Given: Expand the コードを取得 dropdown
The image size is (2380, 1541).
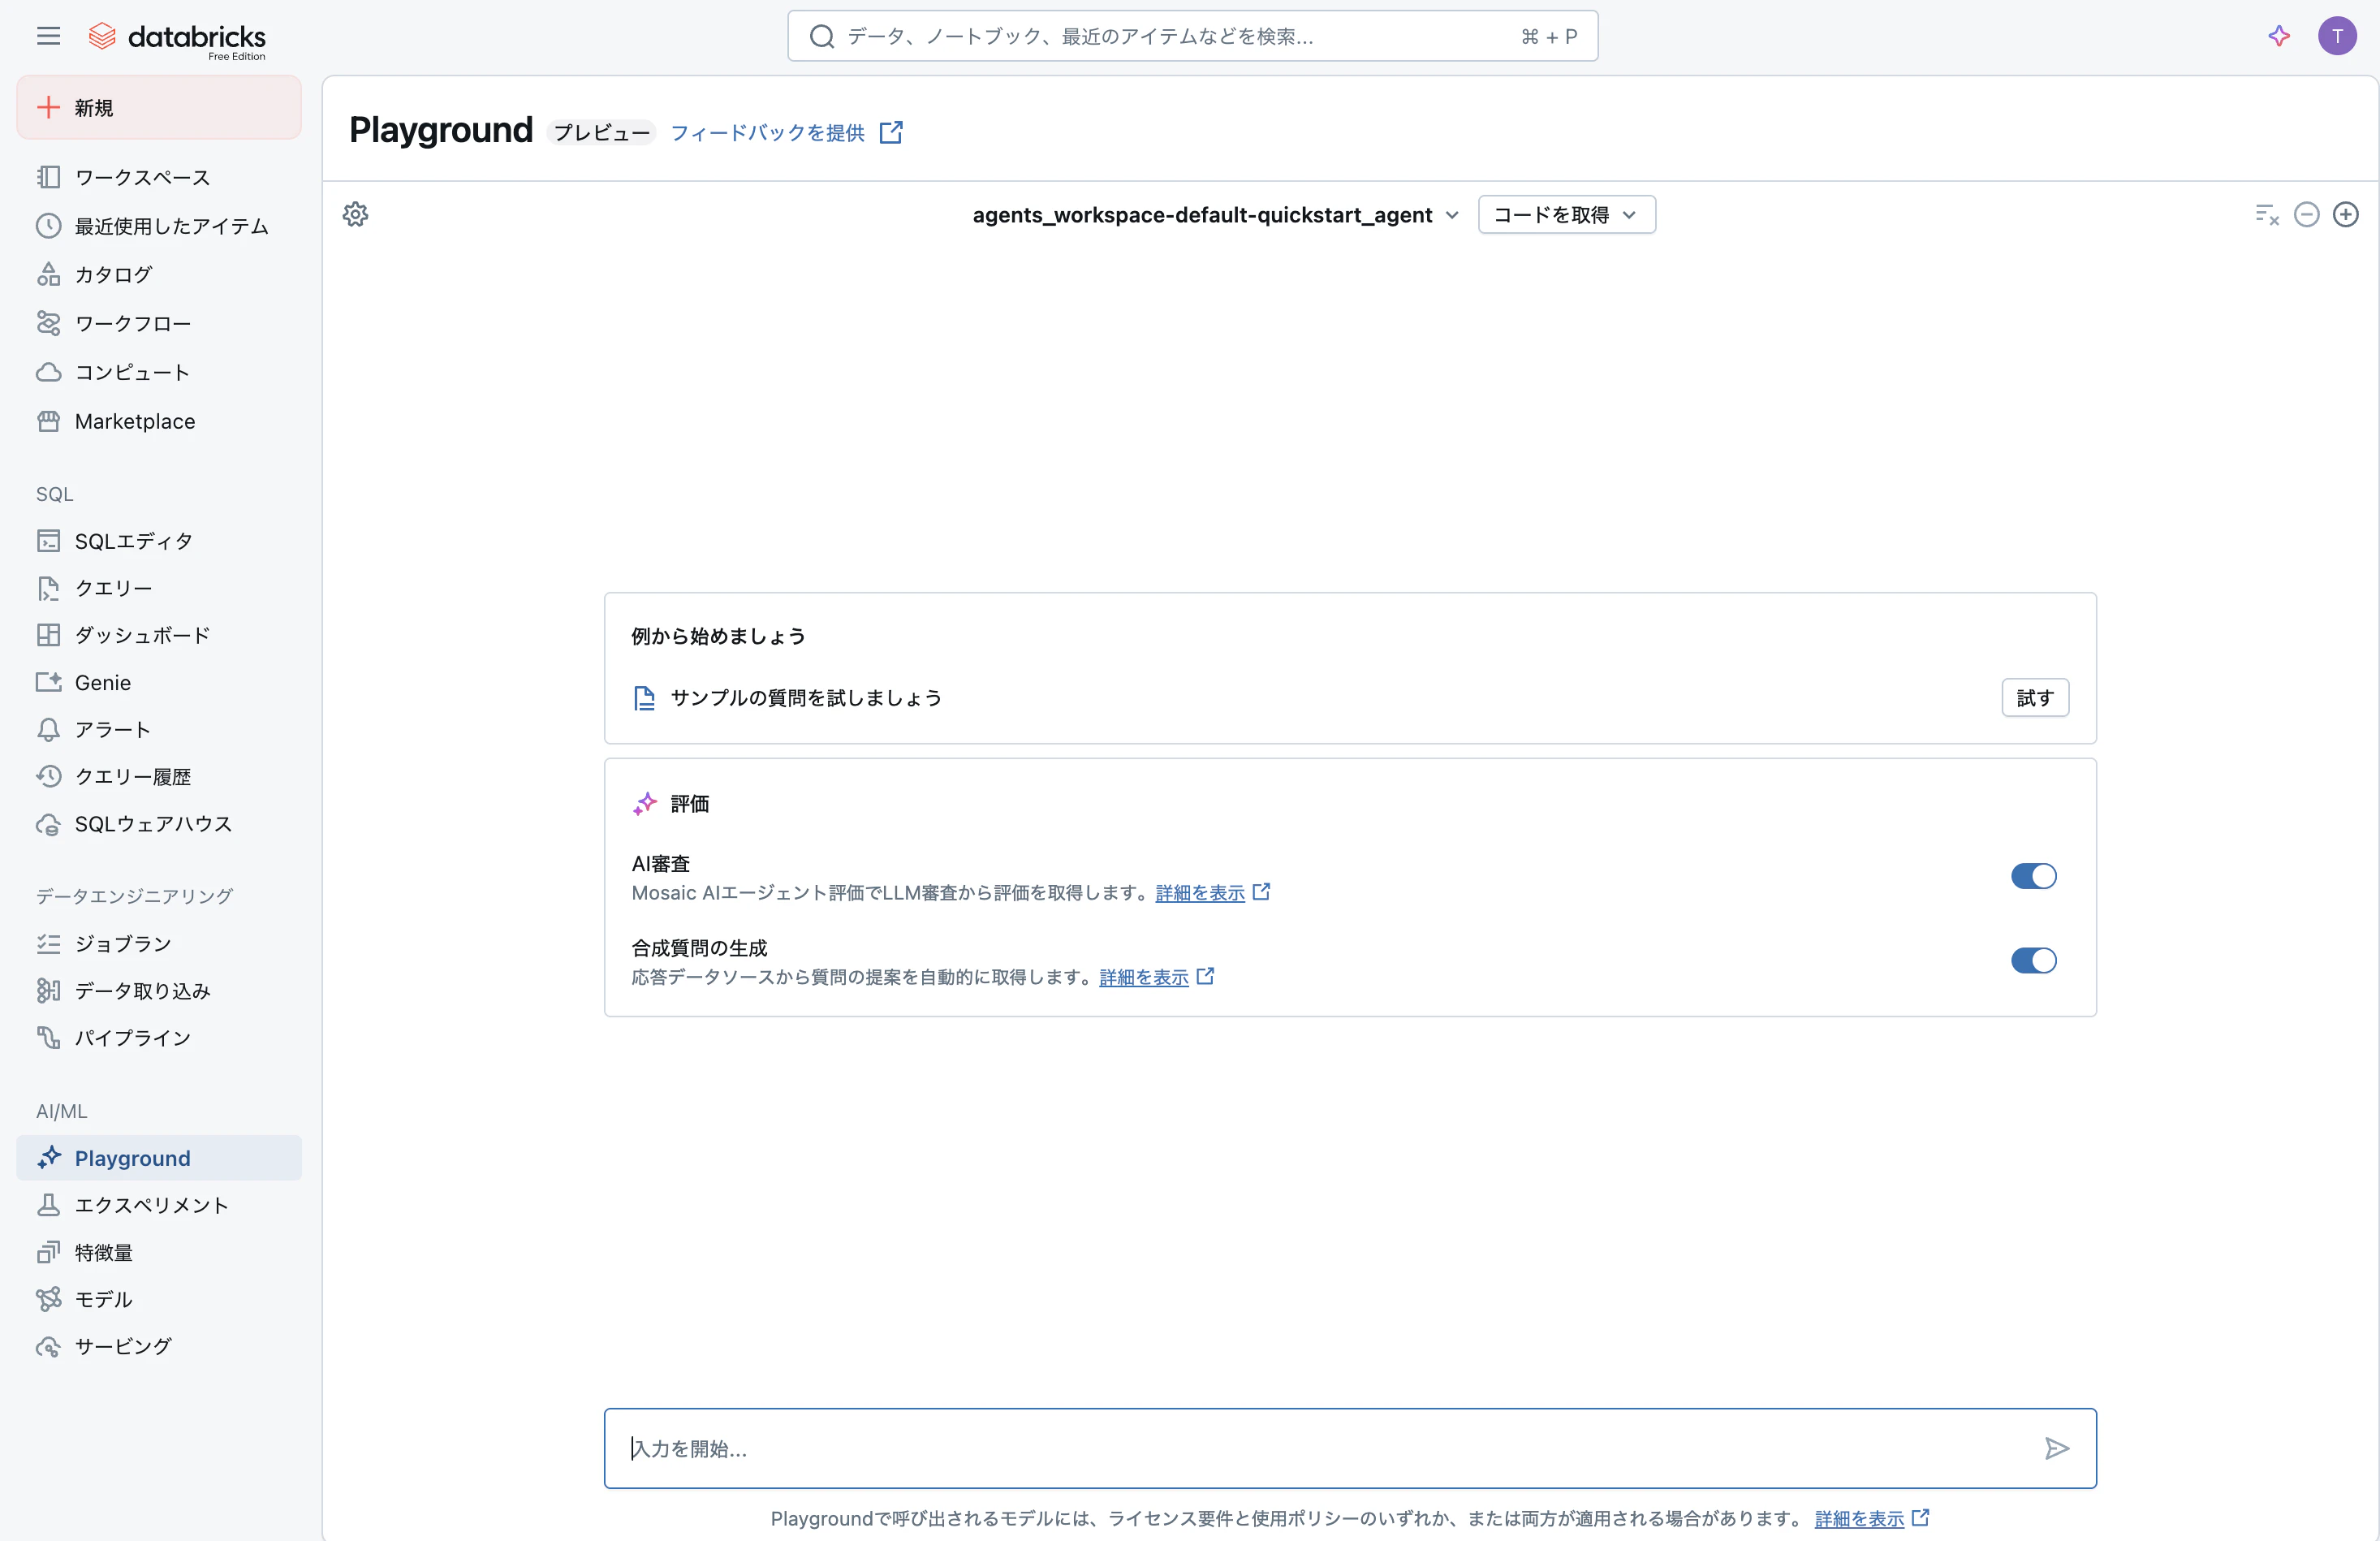Looking at the screenshot, I should (1566, 215).
